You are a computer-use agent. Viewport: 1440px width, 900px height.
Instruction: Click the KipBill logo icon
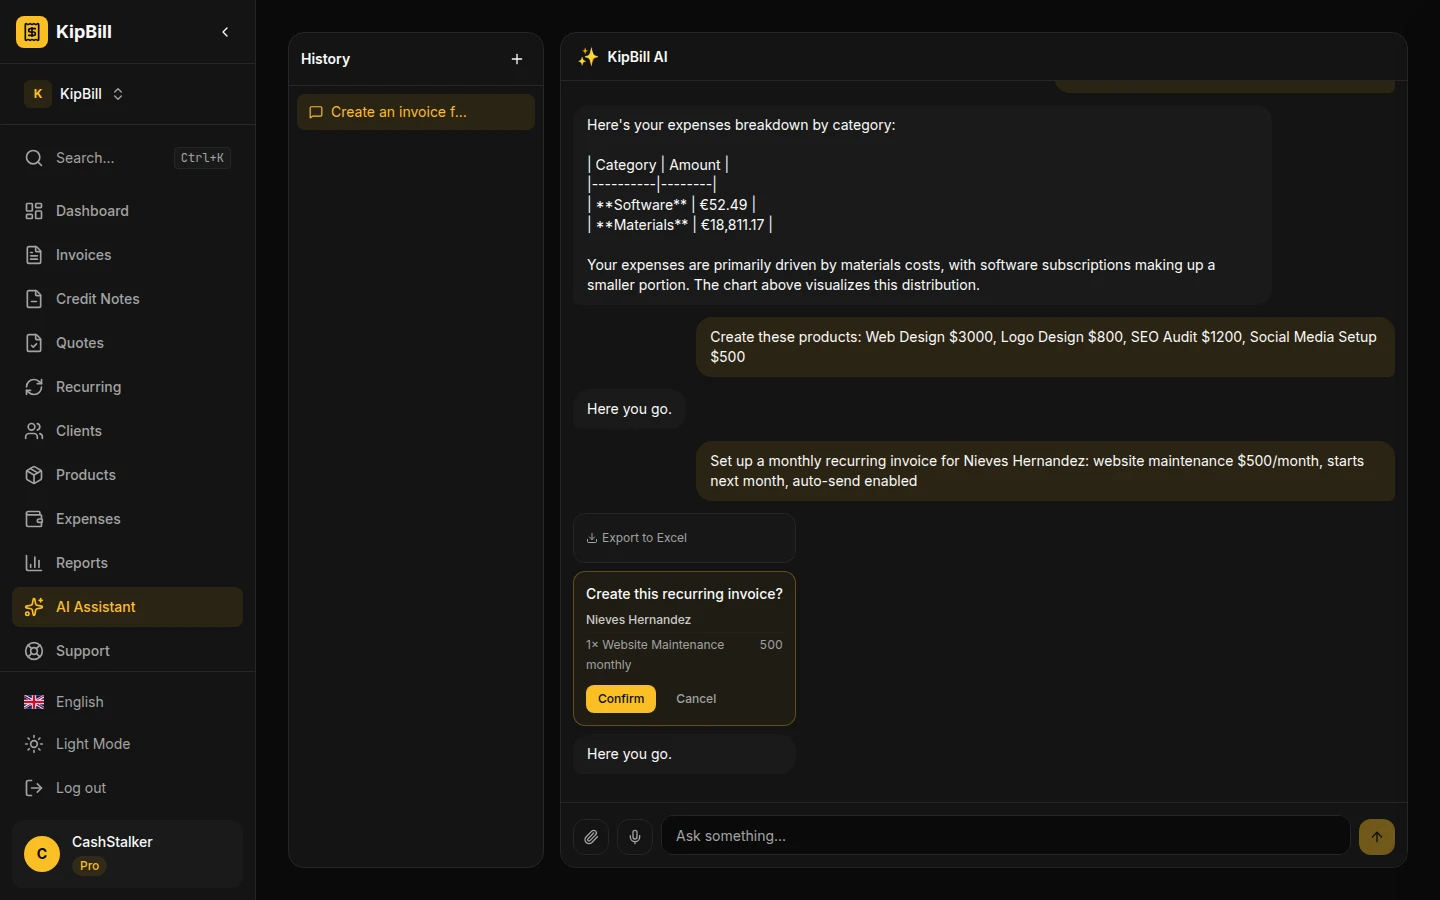[x=32, y=32]
